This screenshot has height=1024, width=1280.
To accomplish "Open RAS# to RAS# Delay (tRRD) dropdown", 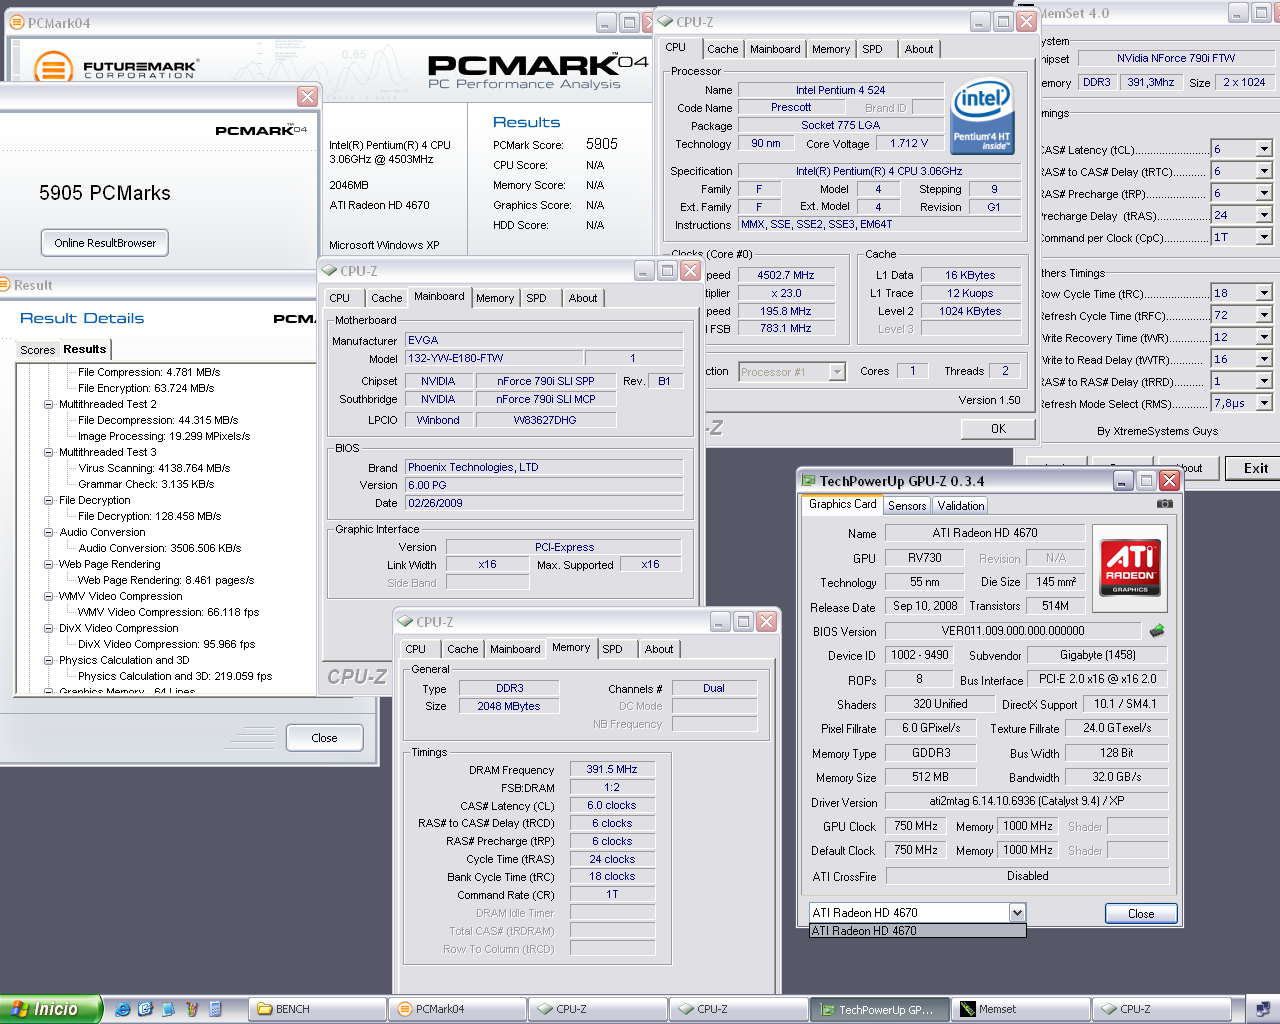I will coord(1264,381).
